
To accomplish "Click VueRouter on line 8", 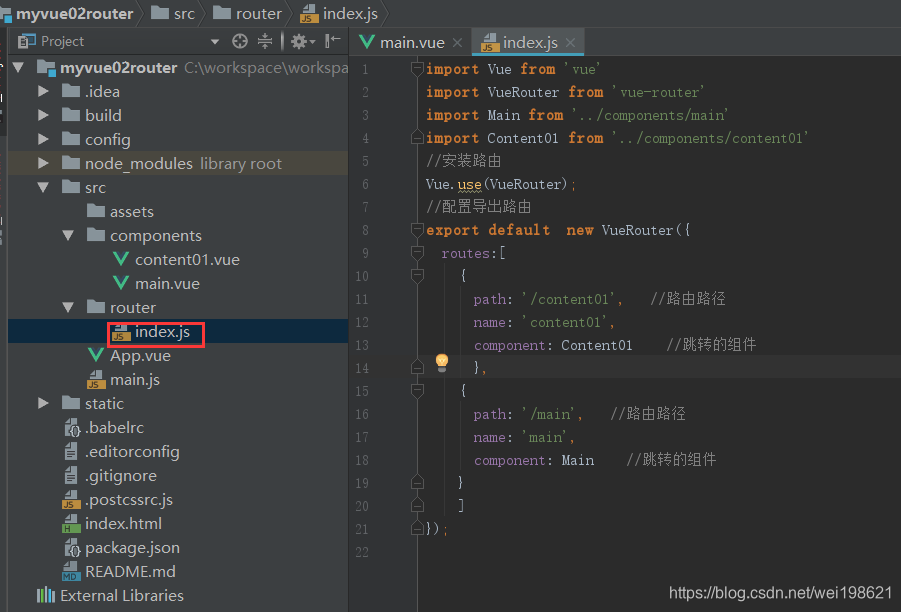I will tap(637, 230).
